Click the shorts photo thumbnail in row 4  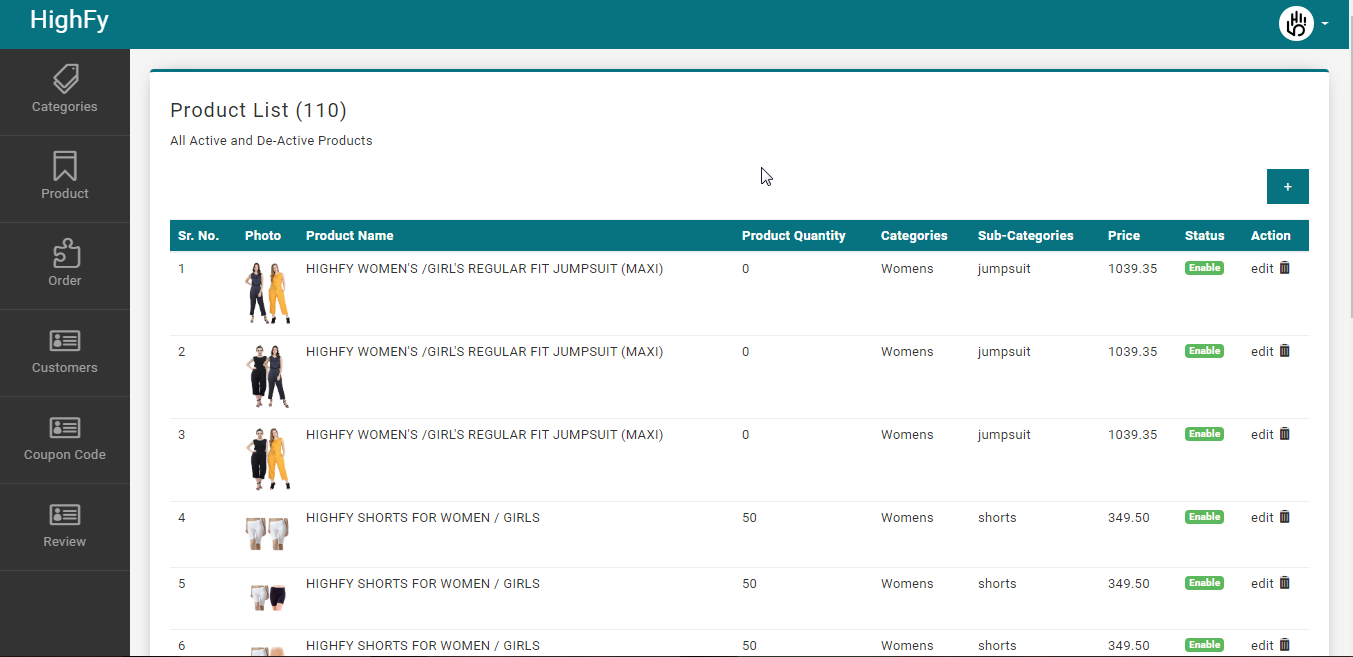click(267, 534)
